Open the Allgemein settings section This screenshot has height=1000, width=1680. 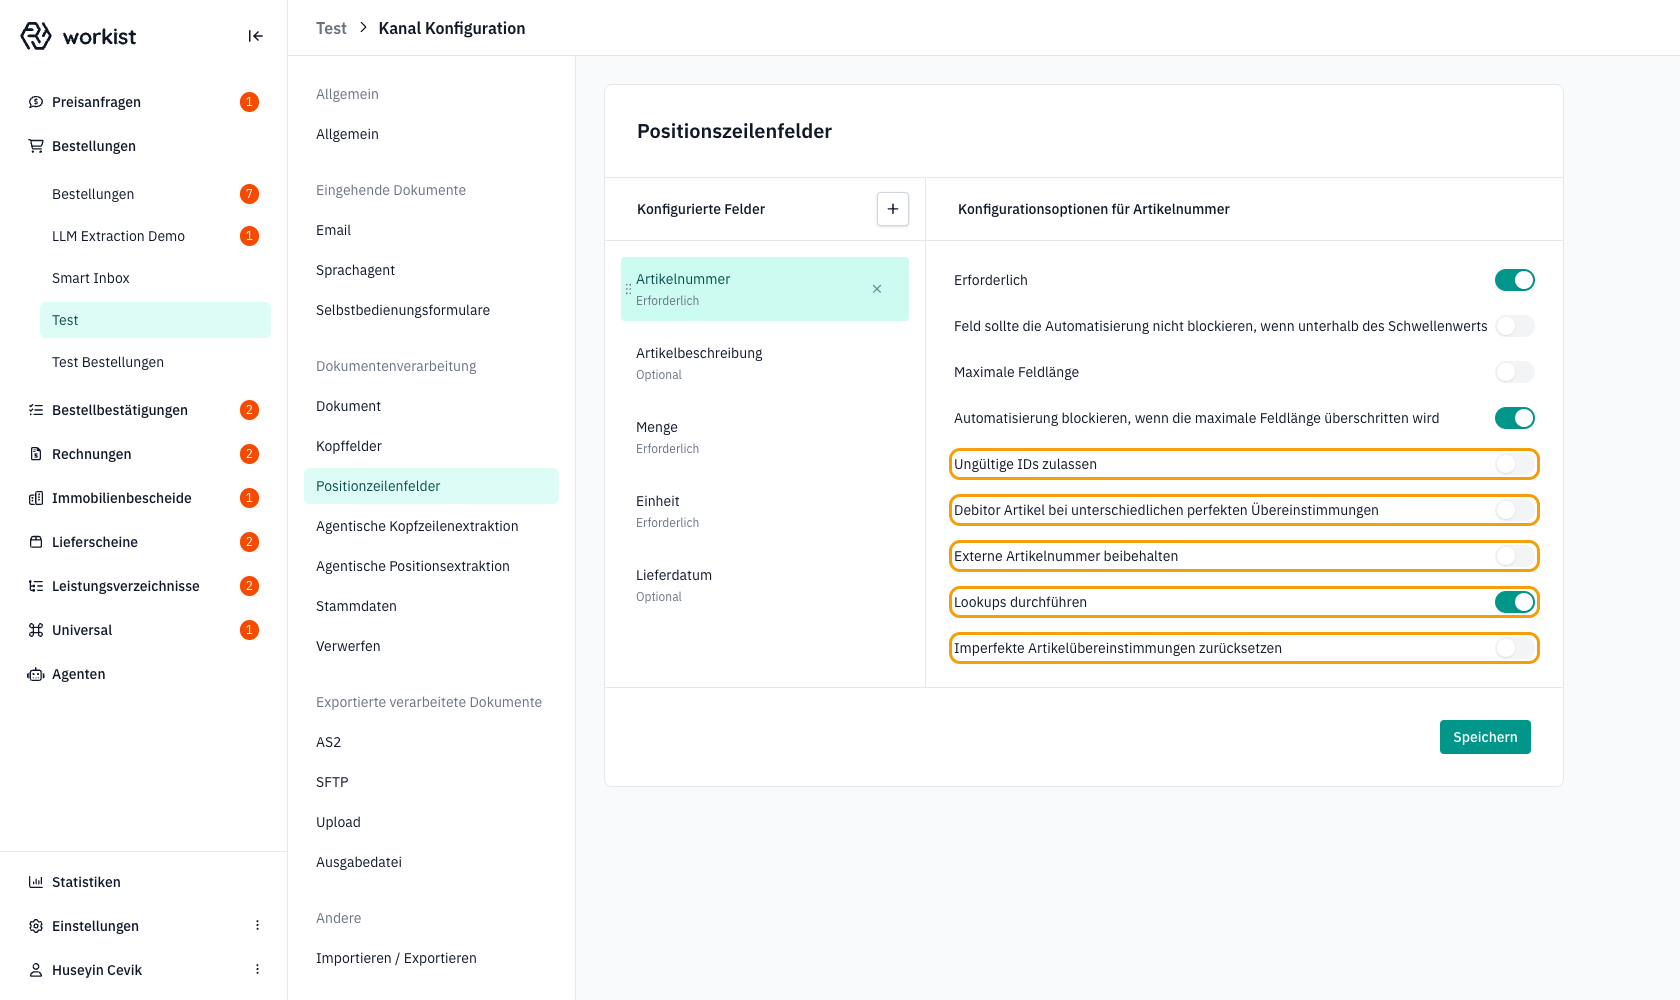pyautogui.click(x=347, y=134)
